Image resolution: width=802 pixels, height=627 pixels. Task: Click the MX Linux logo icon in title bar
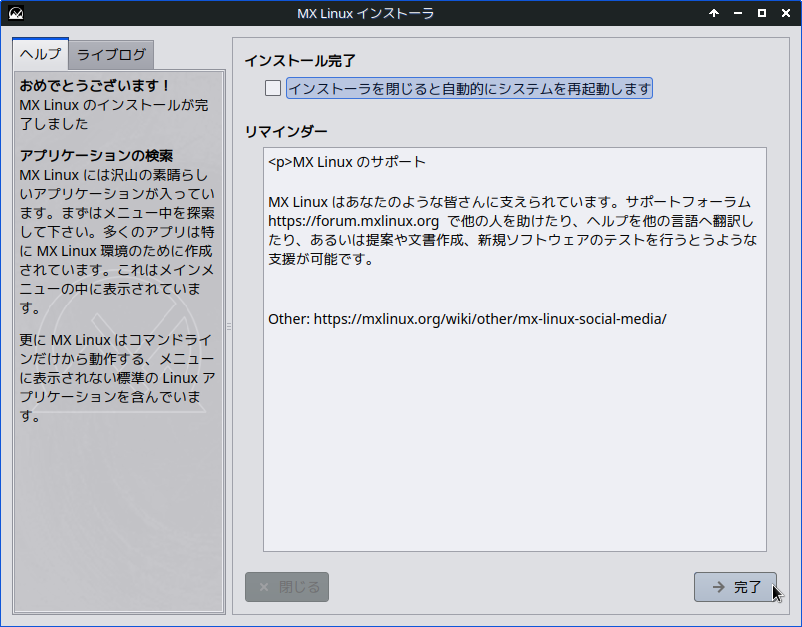point(16,13)
